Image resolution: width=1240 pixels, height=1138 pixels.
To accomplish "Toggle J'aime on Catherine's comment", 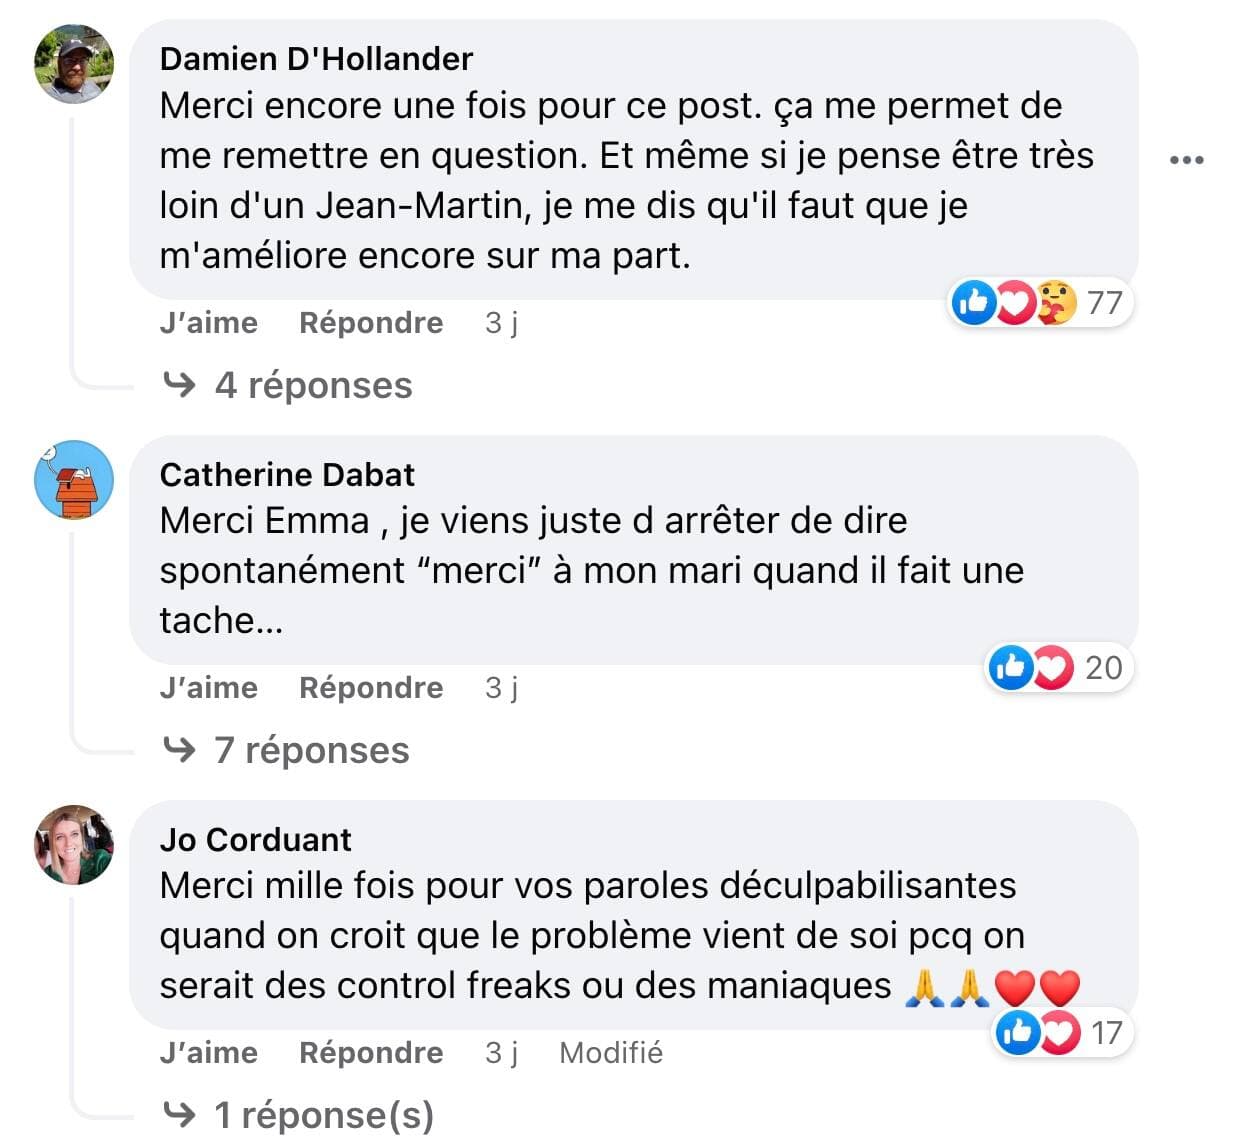I will (x=208, y=688).
